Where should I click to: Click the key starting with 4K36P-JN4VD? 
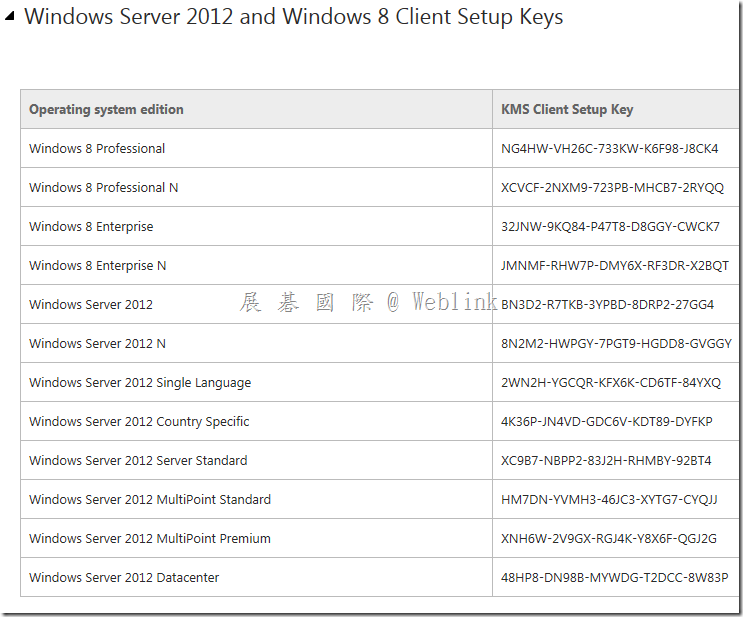click(x=607, y=421)
